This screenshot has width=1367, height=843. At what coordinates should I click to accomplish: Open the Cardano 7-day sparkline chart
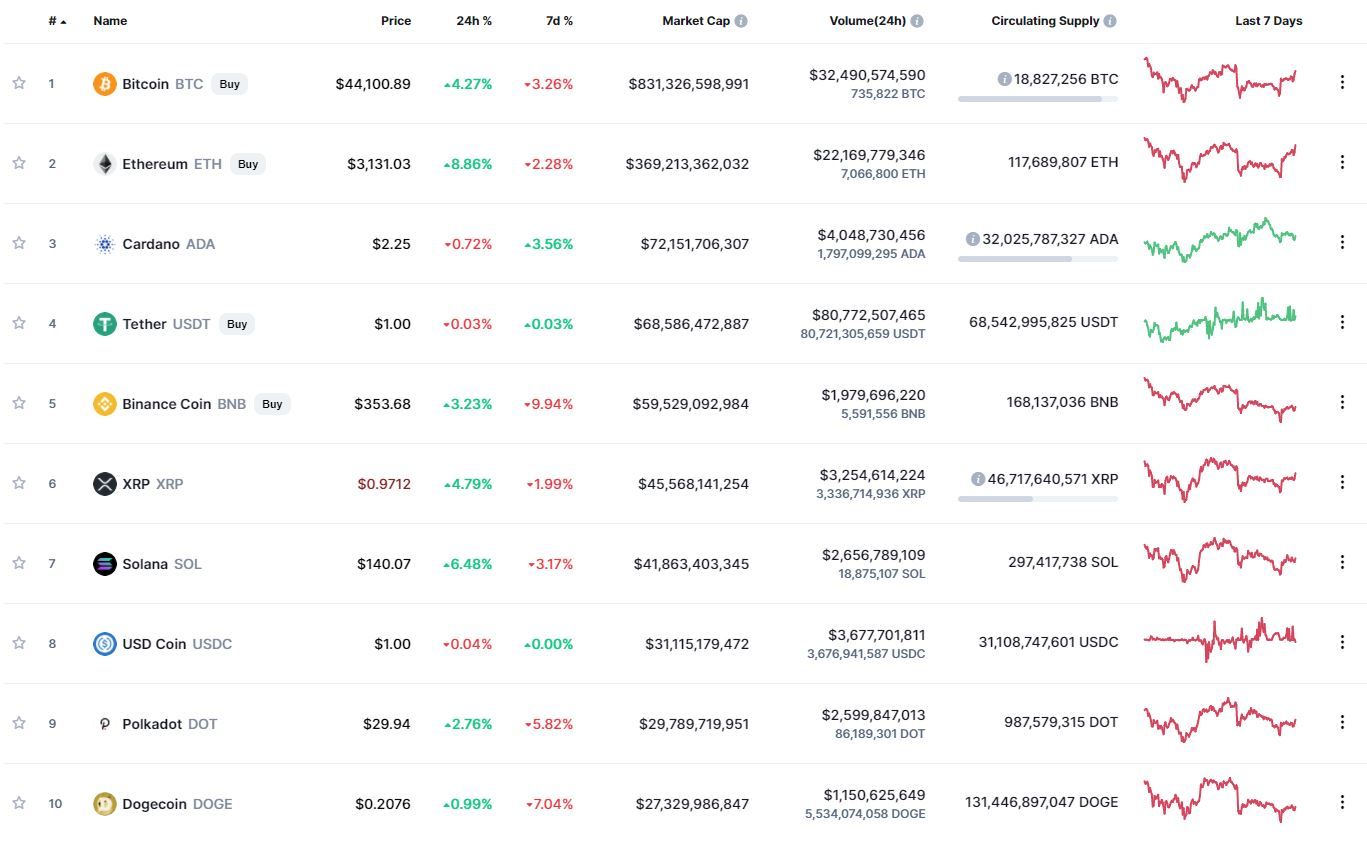point(1220,240)
